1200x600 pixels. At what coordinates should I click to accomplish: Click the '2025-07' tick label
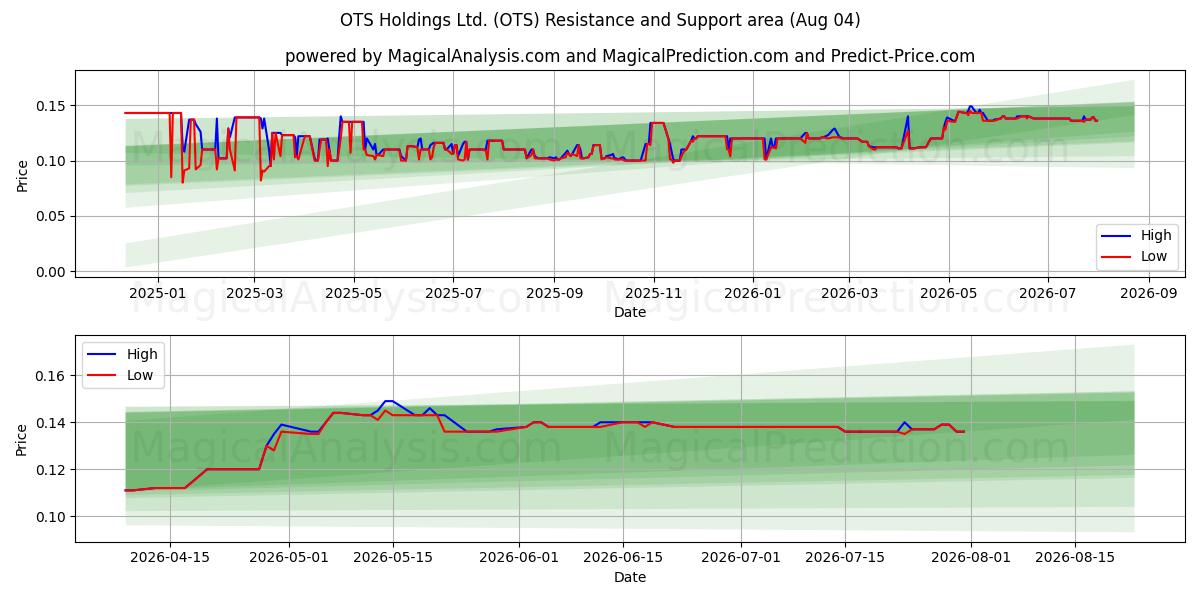(x=454, y=293)
